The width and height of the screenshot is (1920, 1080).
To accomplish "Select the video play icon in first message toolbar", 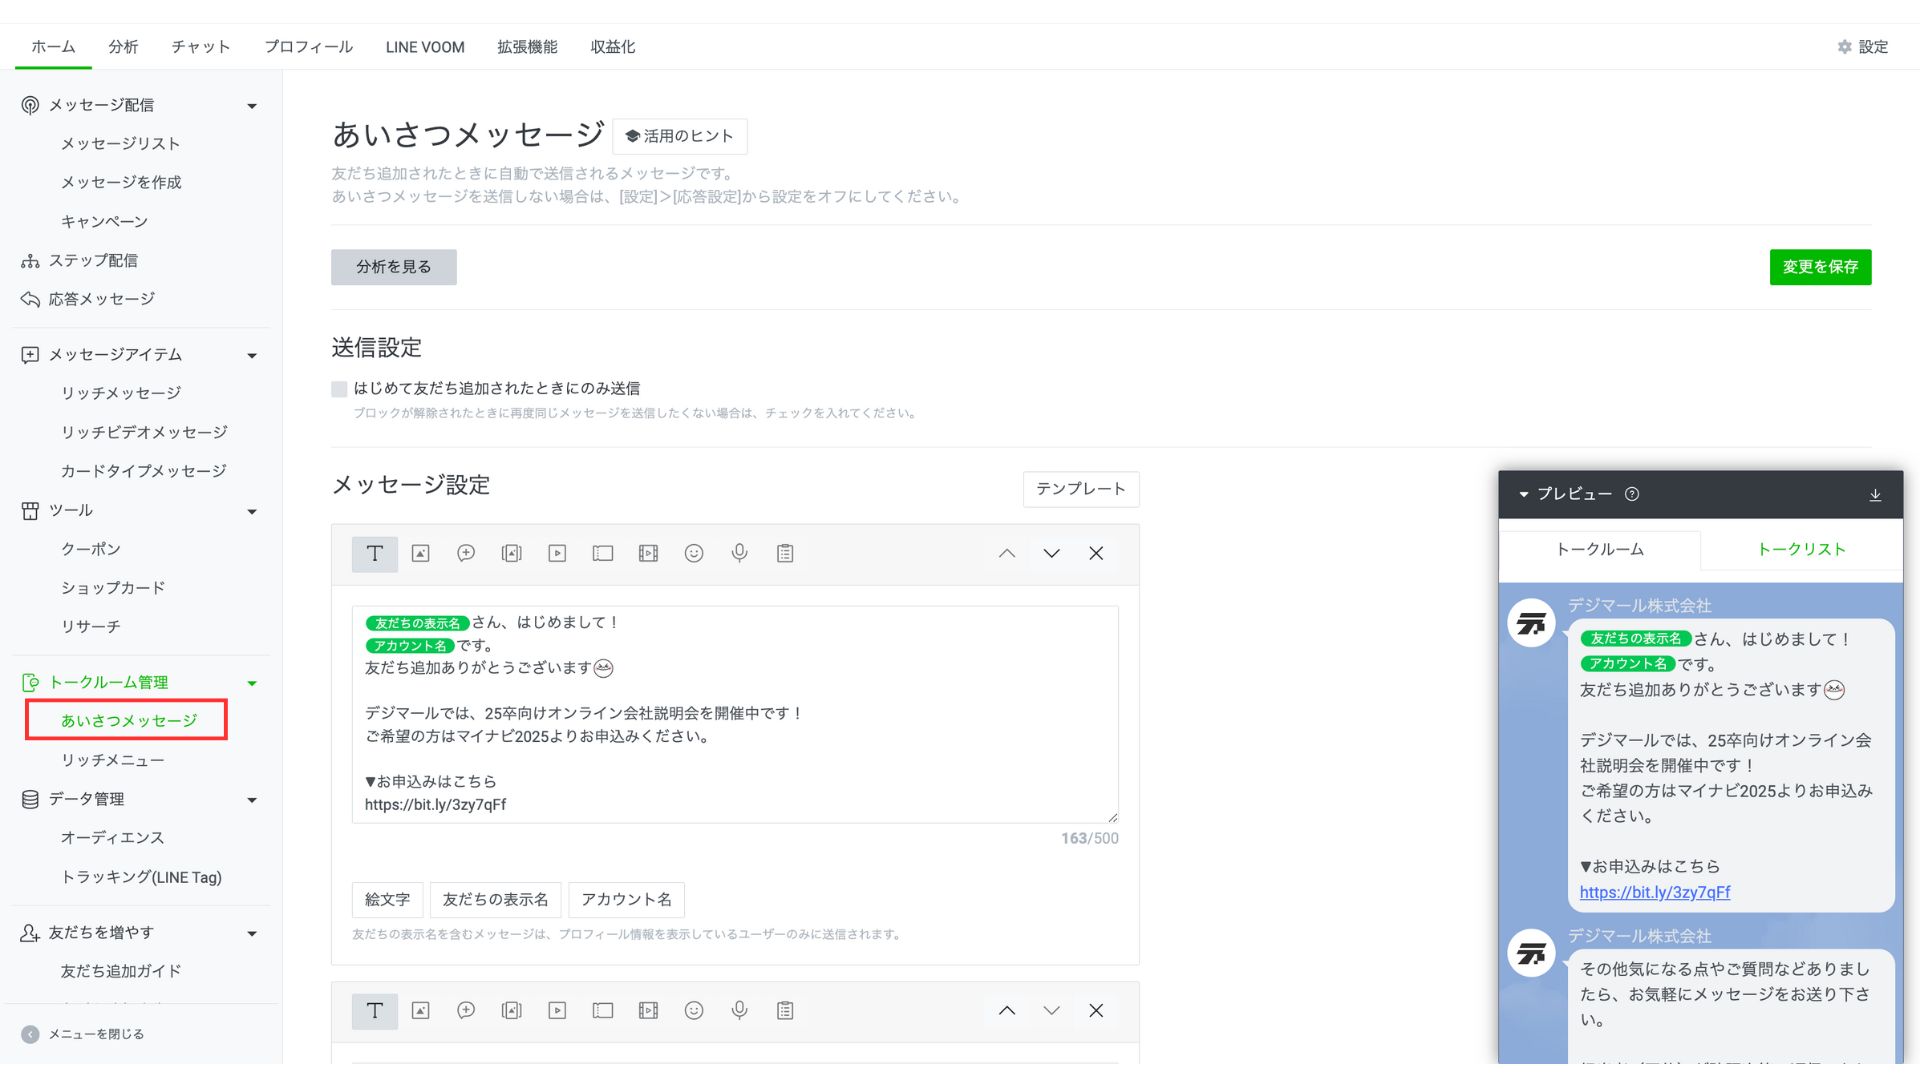I will point(557,554).
